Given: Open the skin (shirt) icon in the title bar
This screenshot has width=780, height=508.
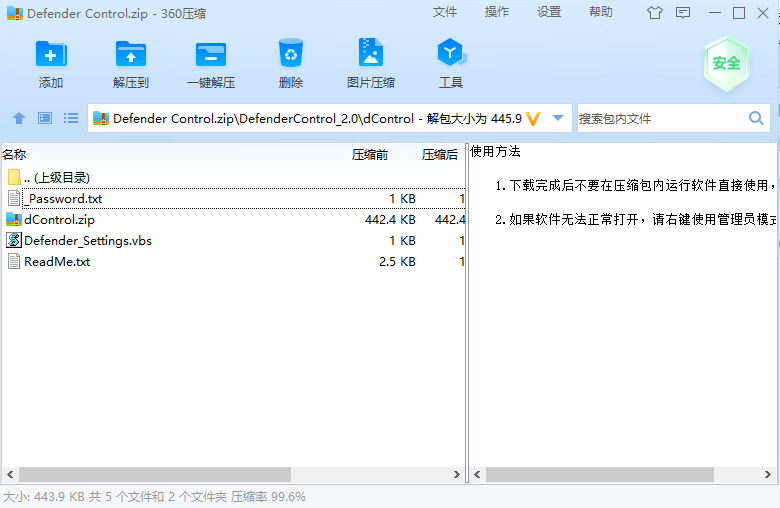Looking at the screenshot, I should click(655, 13).
